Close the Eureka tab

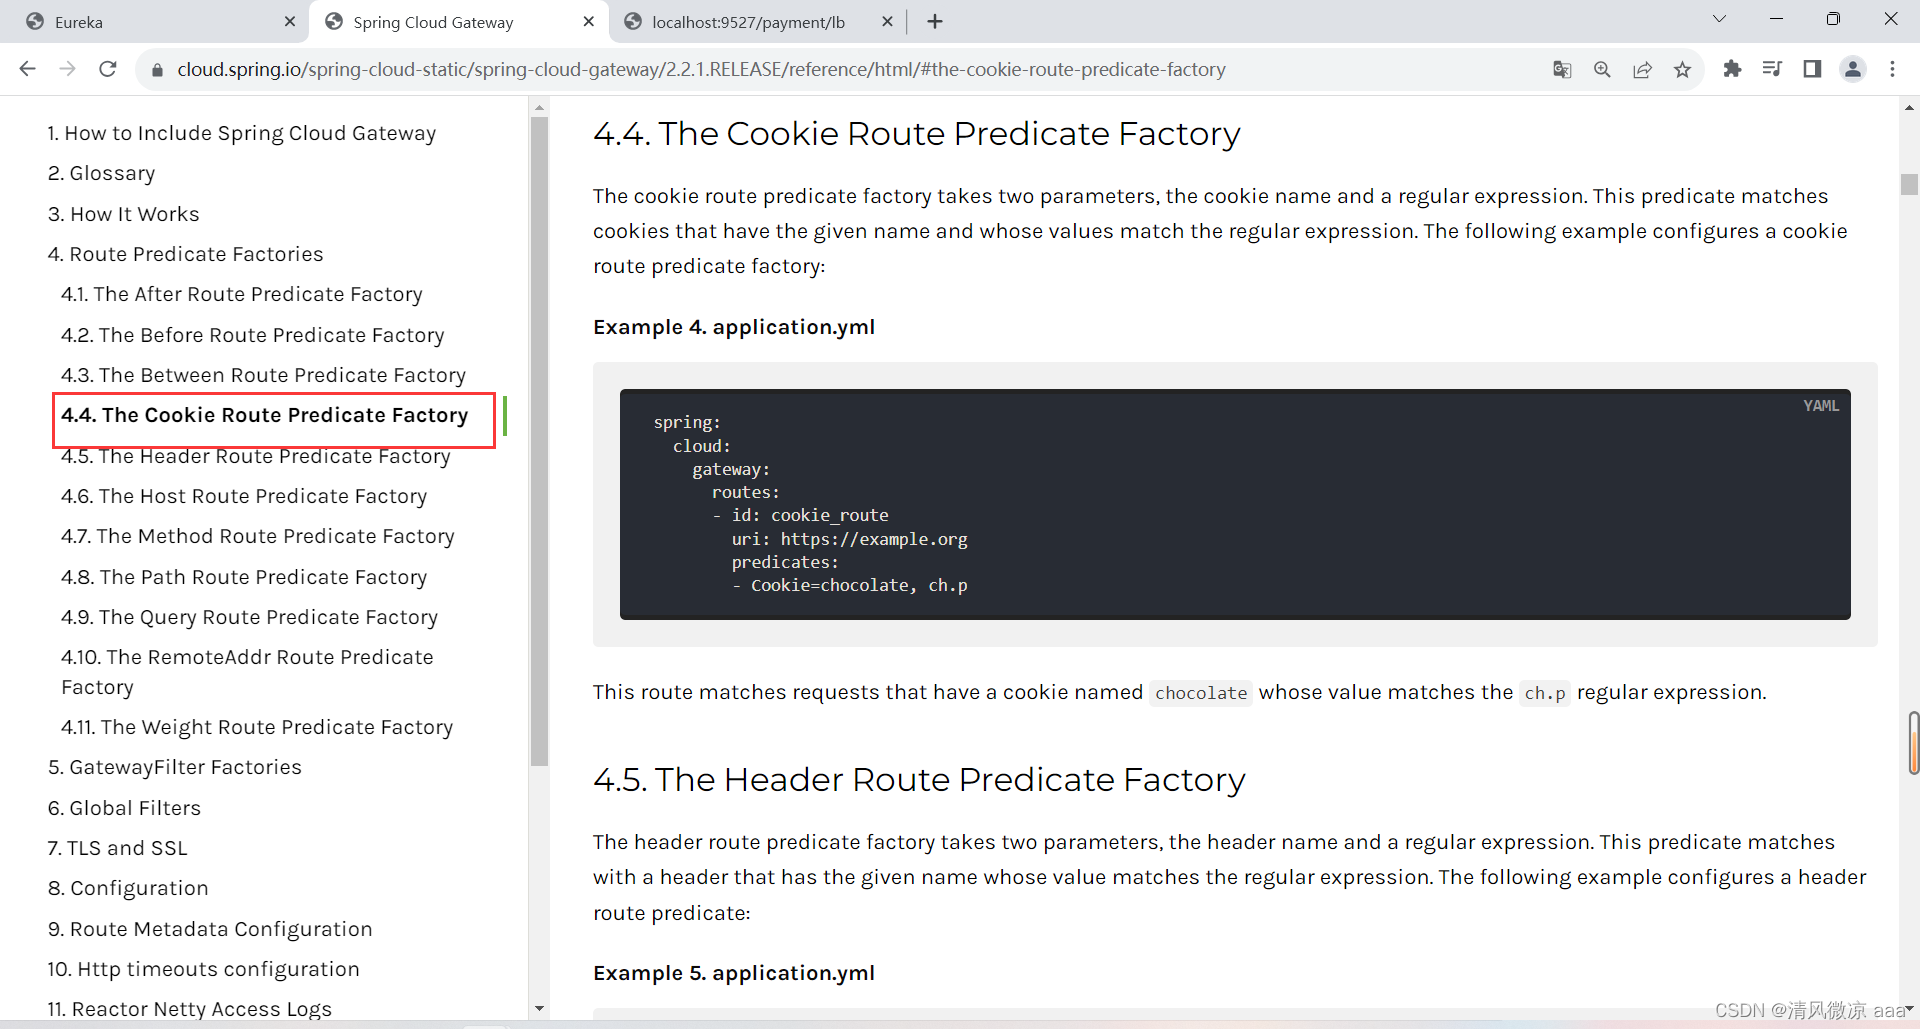[290, 21]
